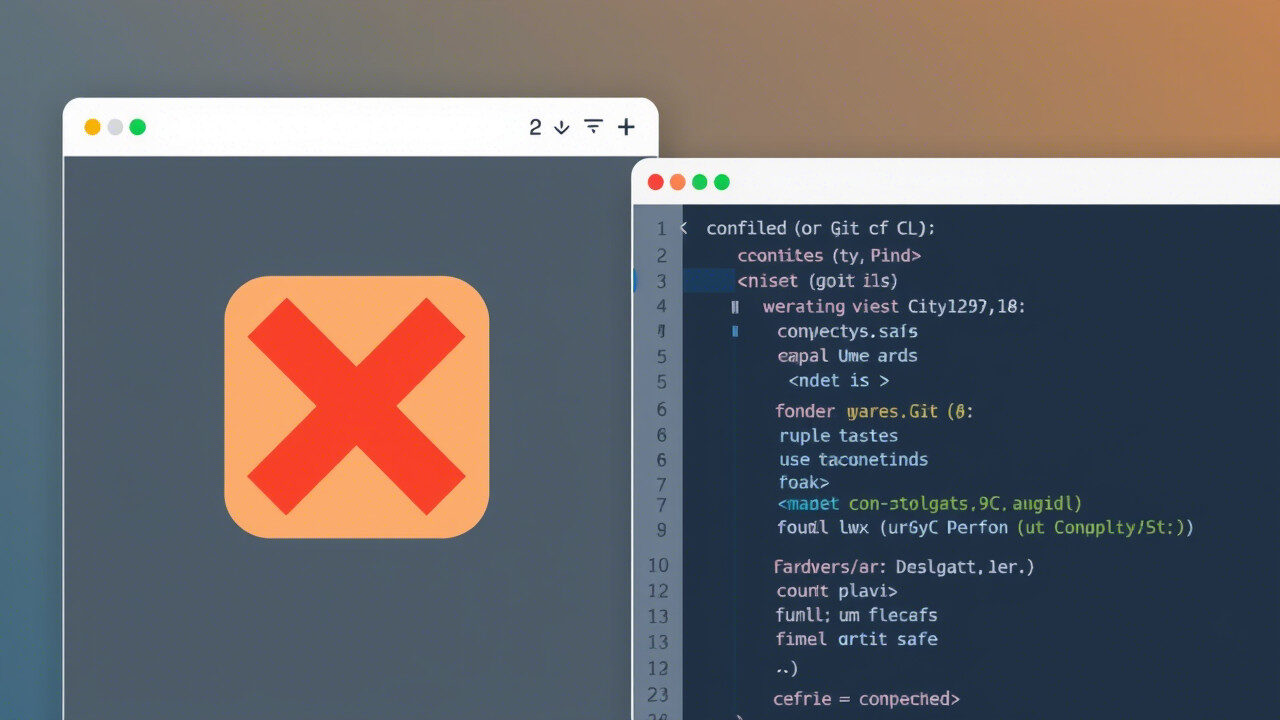
Task: Click line number 10 in editor gutter
Action: click(x=657, y=567)
